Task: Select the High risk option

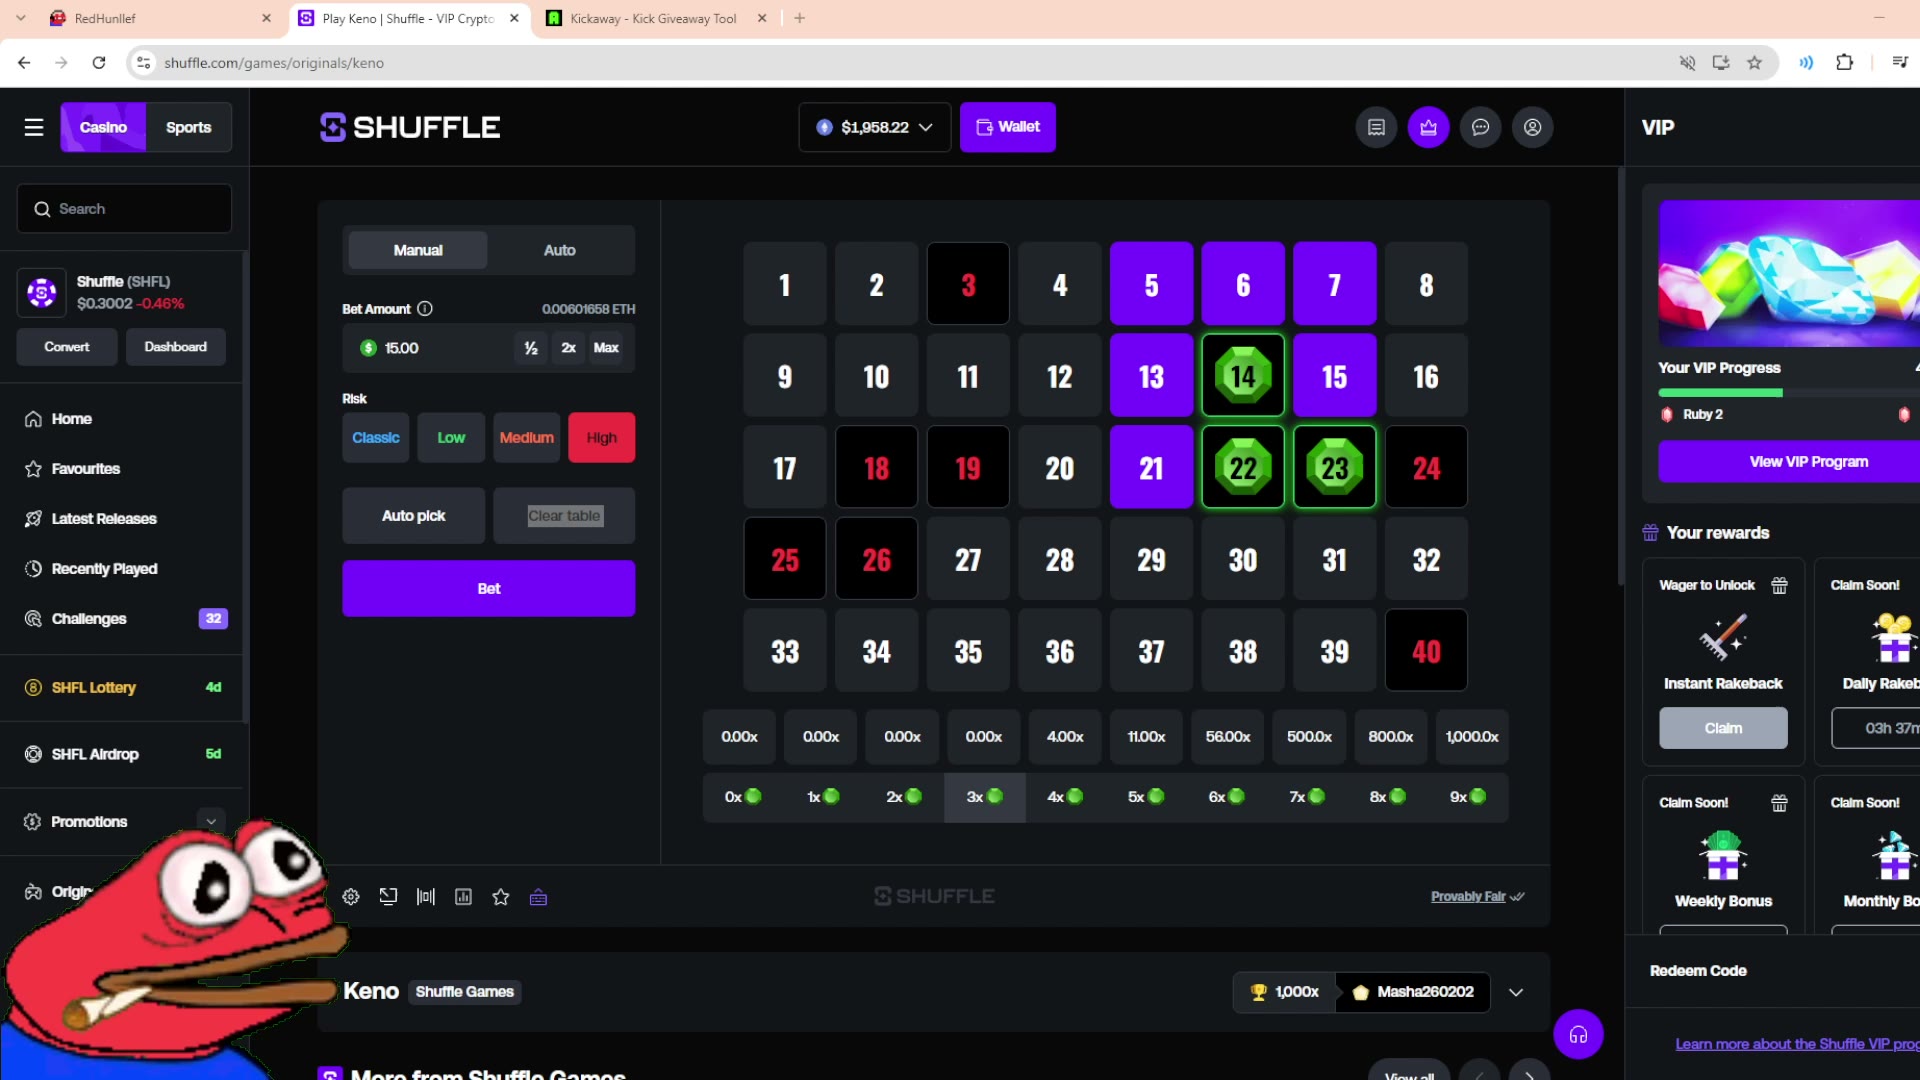Action: 601,438
